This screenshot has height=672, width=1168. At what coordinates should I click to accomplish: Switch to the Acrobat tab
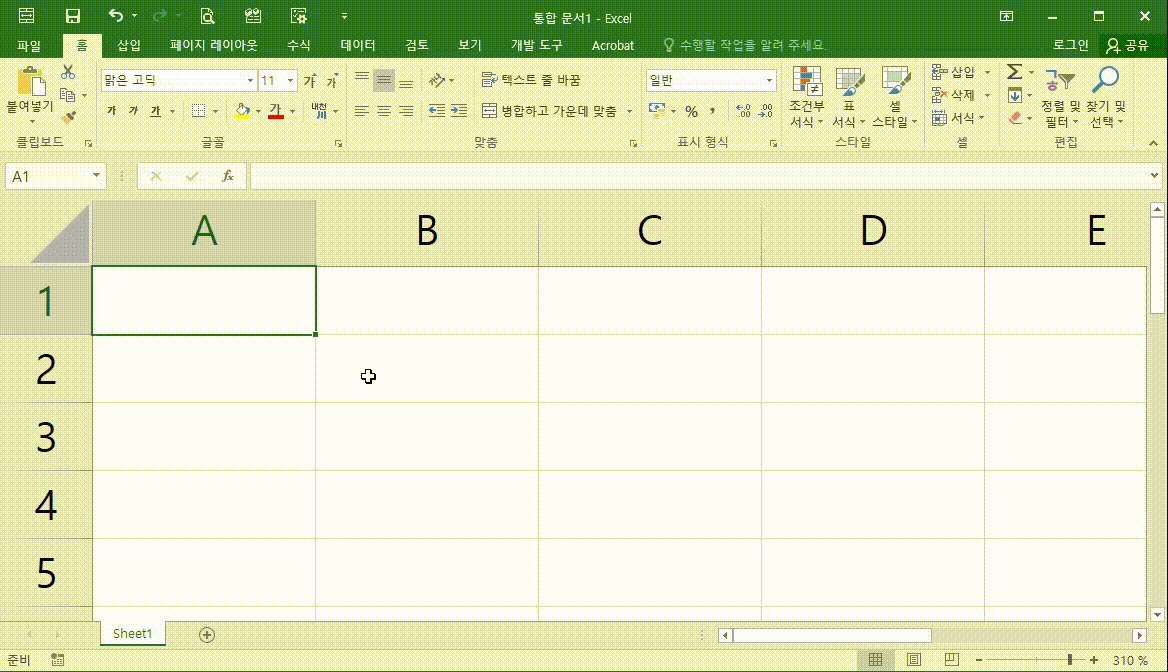coord(613,45)
